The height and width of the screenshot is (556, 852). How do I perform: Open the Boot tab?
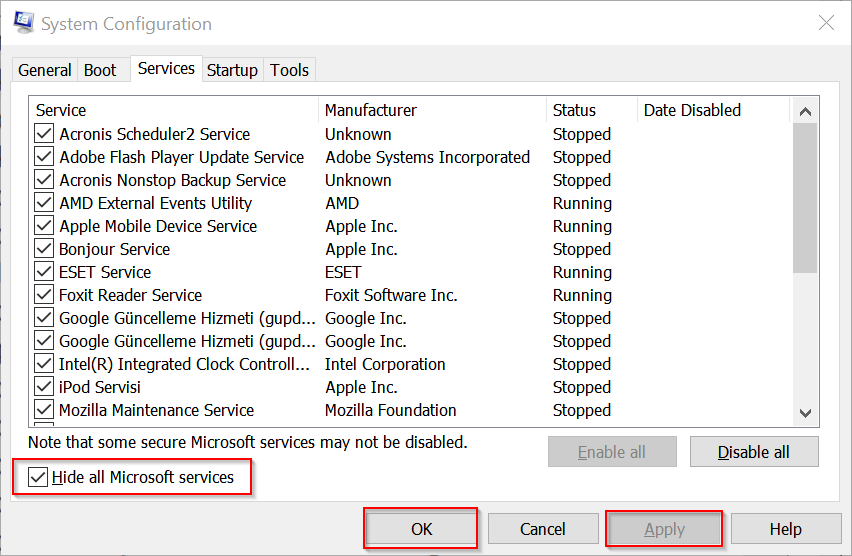(100, 70)
